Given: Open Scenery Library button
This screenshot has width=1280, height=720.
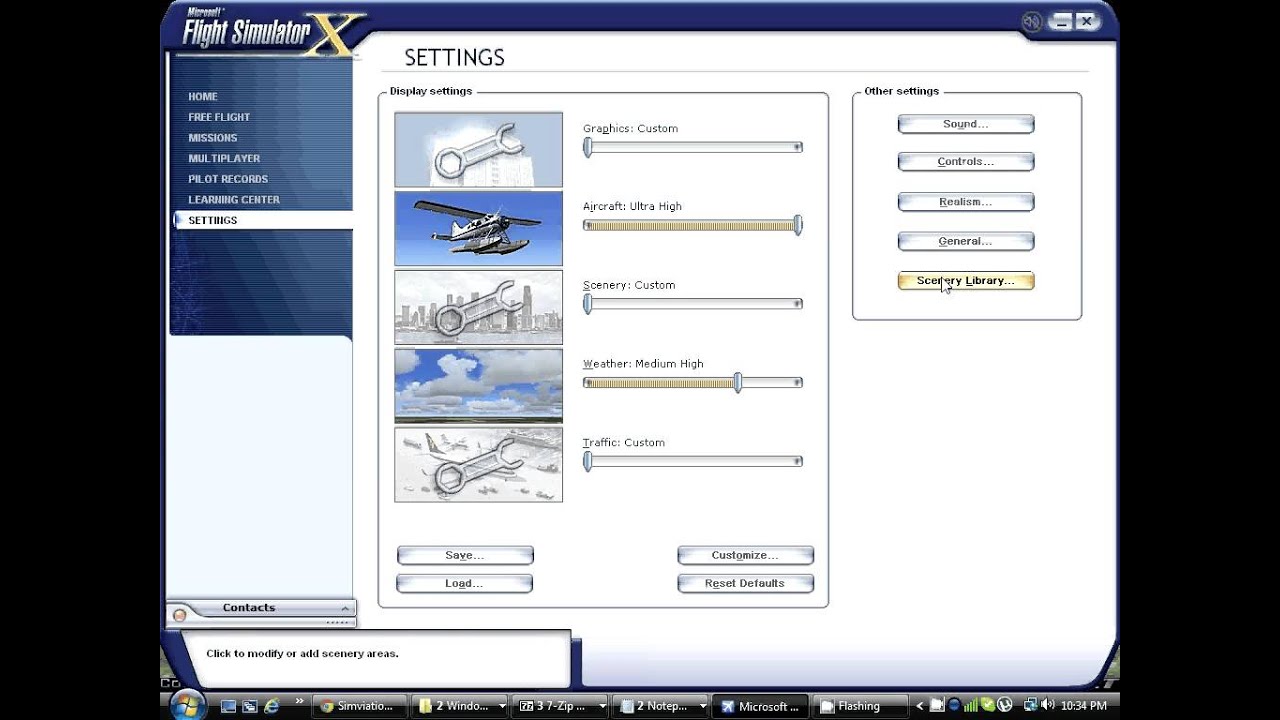Looking at the screenshot, I should [966, 281].
